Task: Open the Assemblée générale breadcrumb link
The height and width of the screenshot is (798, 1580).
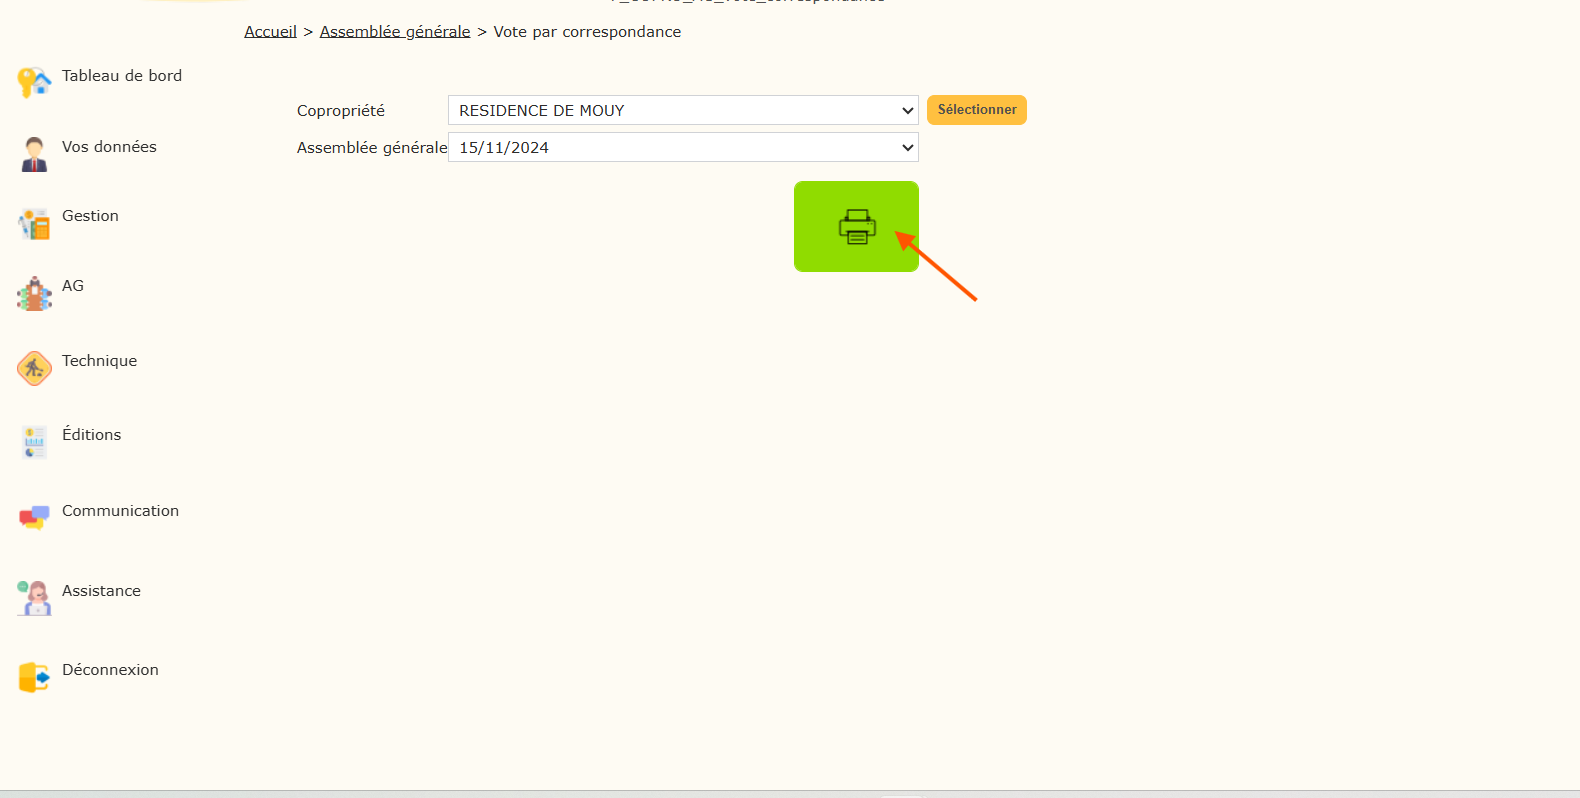Action: (x=394, y=32)
